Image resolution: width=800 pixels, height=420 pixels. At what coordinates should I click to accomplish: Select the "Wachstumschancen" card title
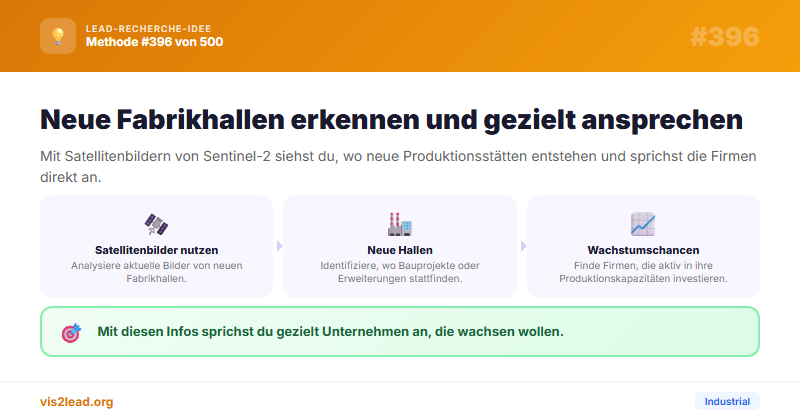click(x=643, y=250)
